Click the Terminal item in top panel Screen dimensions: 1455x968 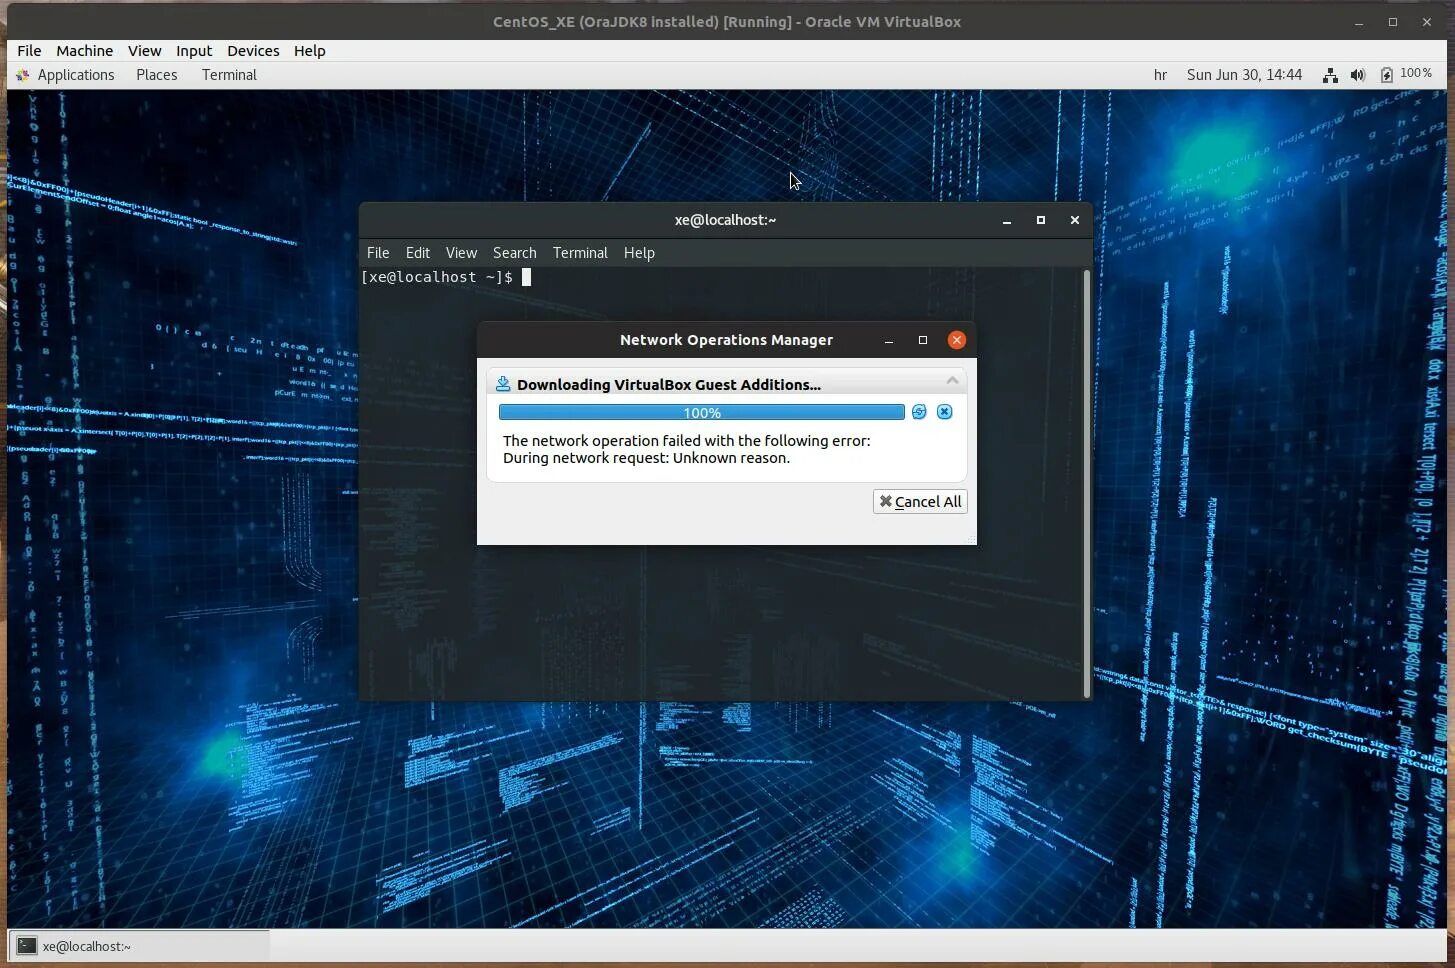(229, 75)
